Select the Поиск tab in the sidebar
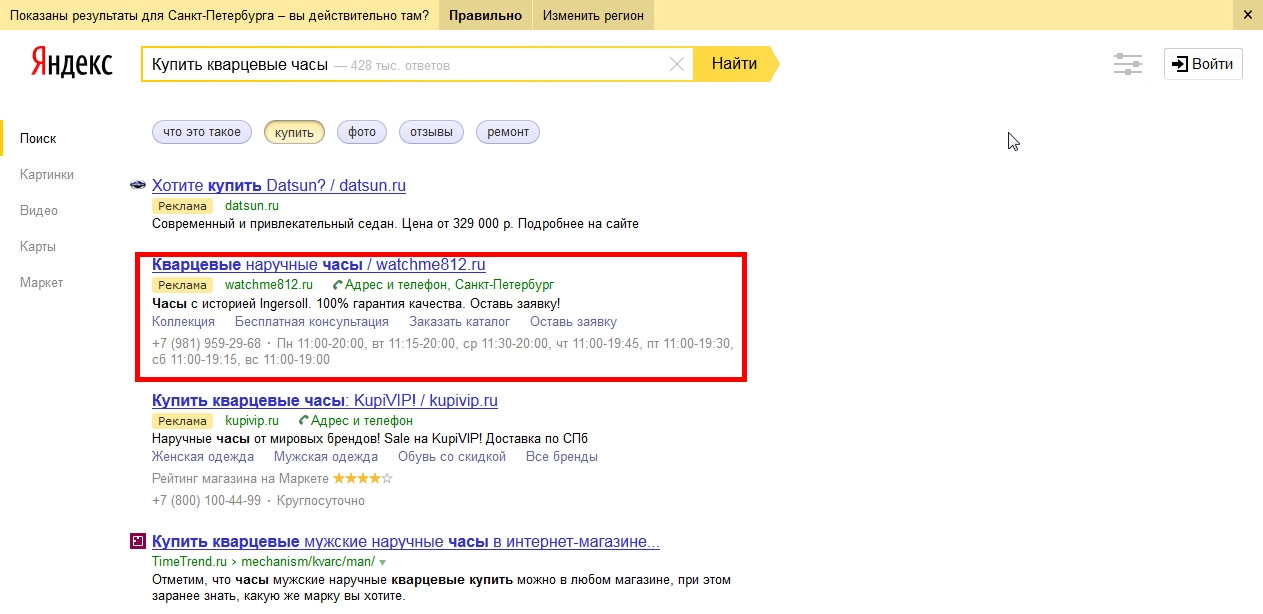 pyautogui.click(x=38, y=139)
